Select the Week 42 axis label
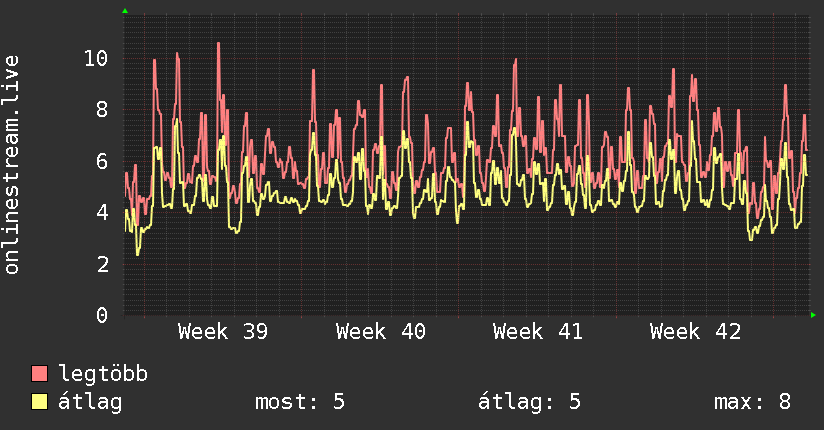824x430 pixels. click(695, 332)
